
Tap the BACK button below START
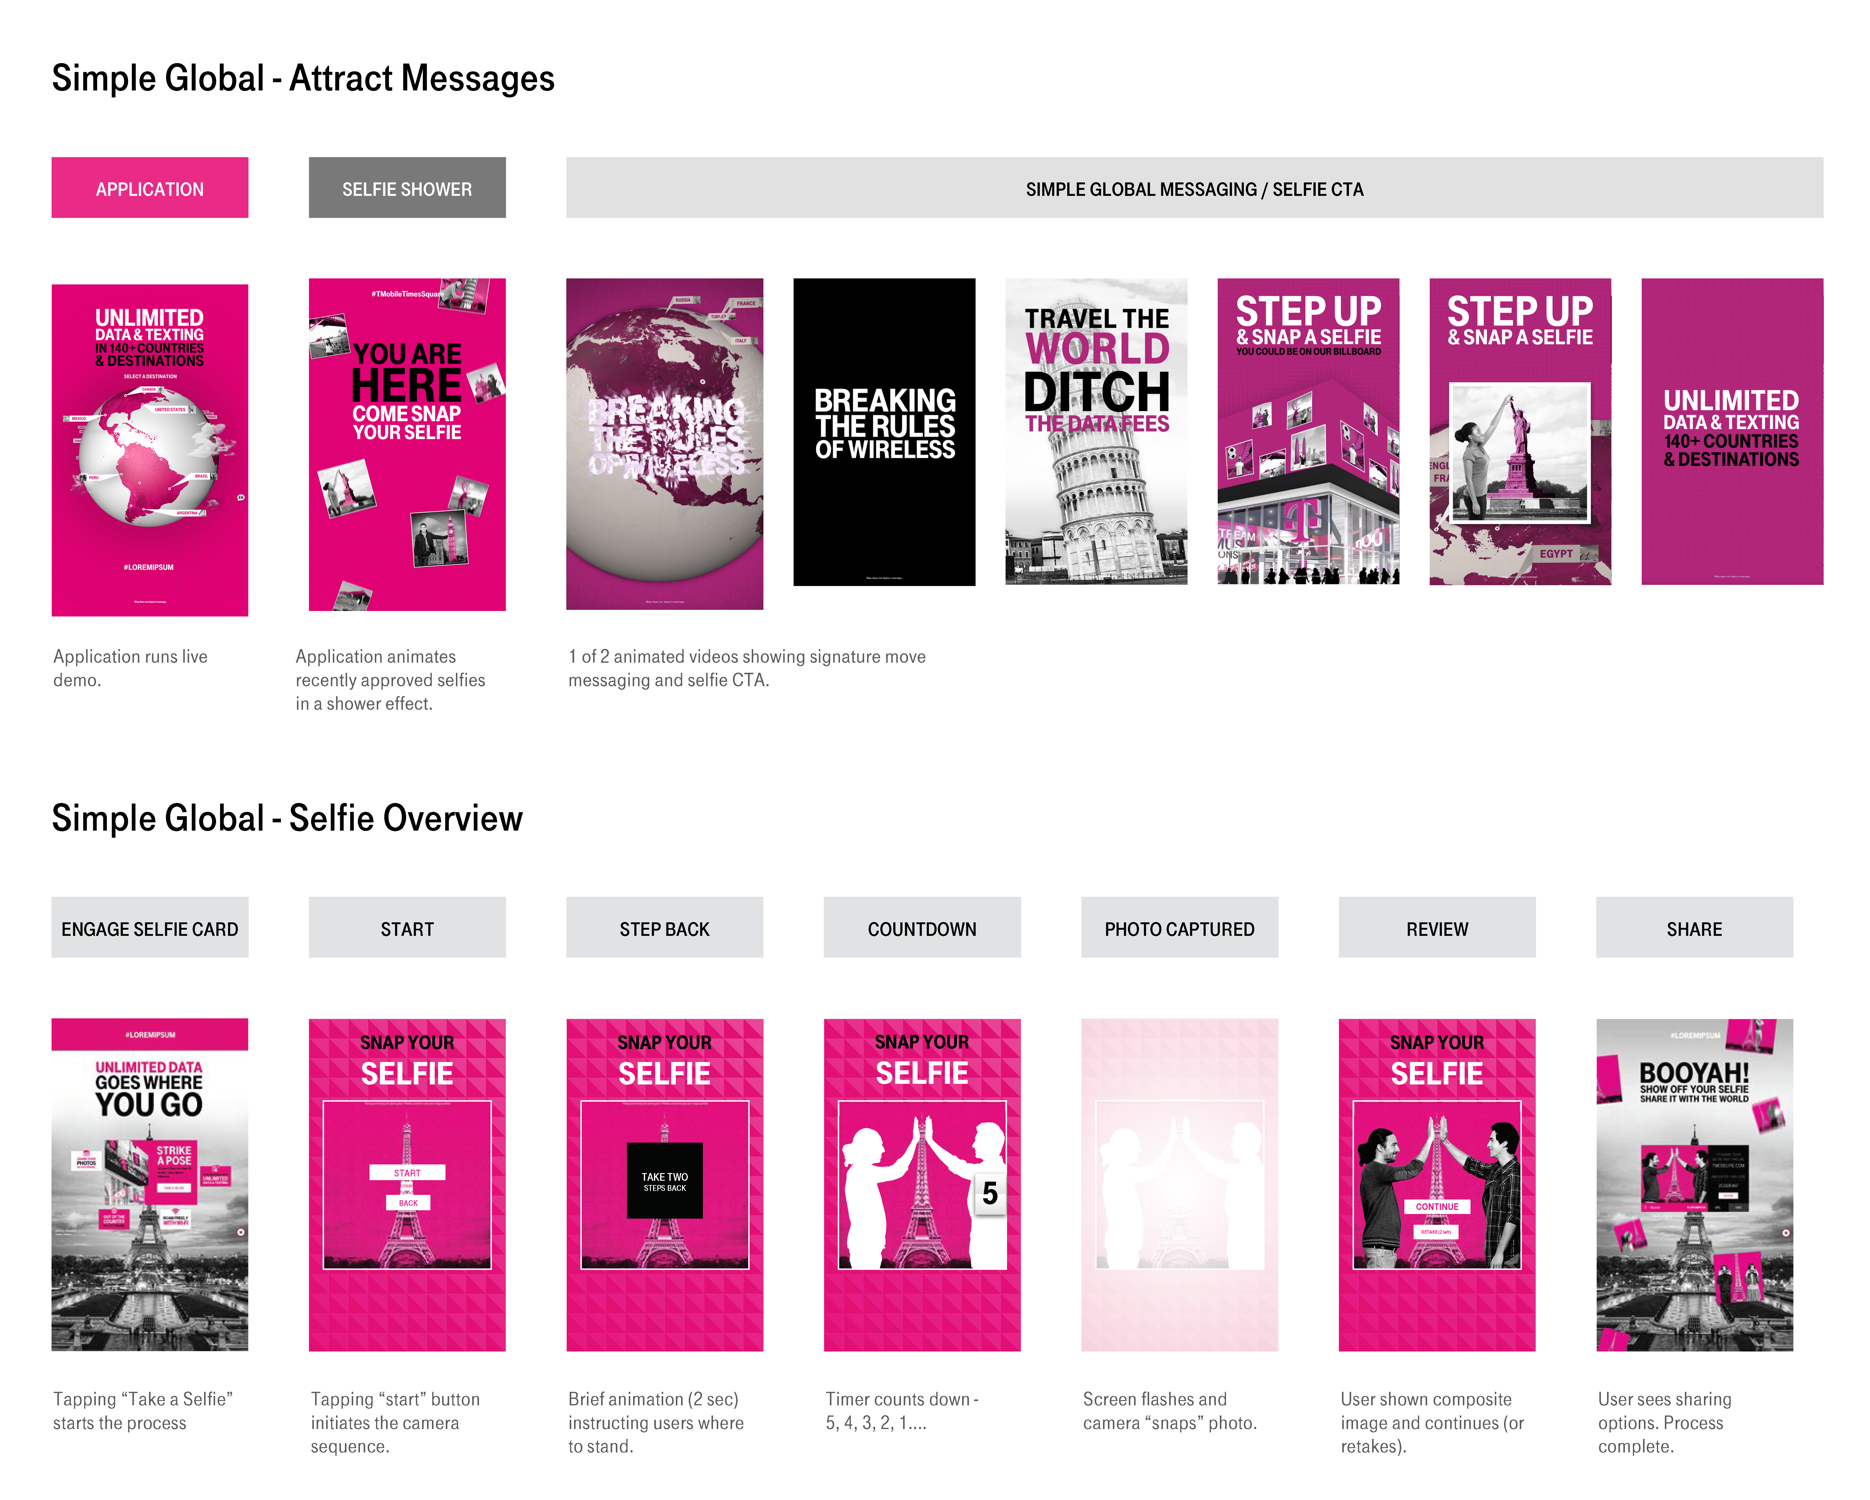pos(408,1203)
